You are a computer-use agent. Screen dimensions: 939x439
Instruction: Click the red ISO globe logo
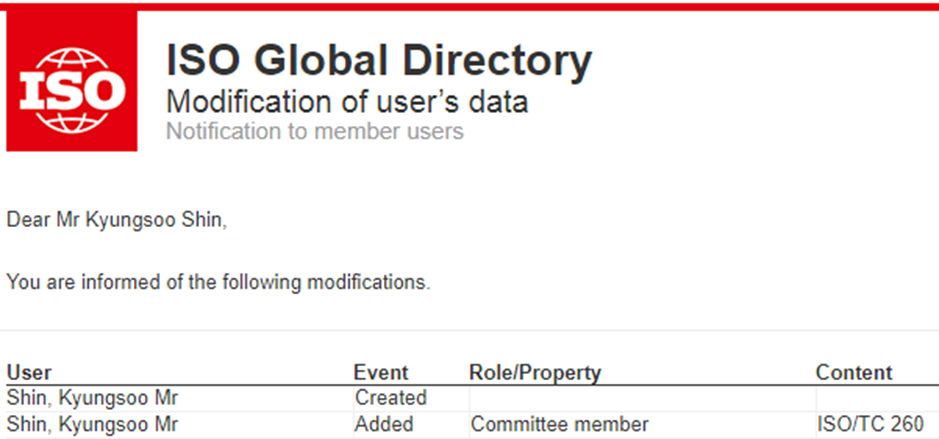(72, 81)
